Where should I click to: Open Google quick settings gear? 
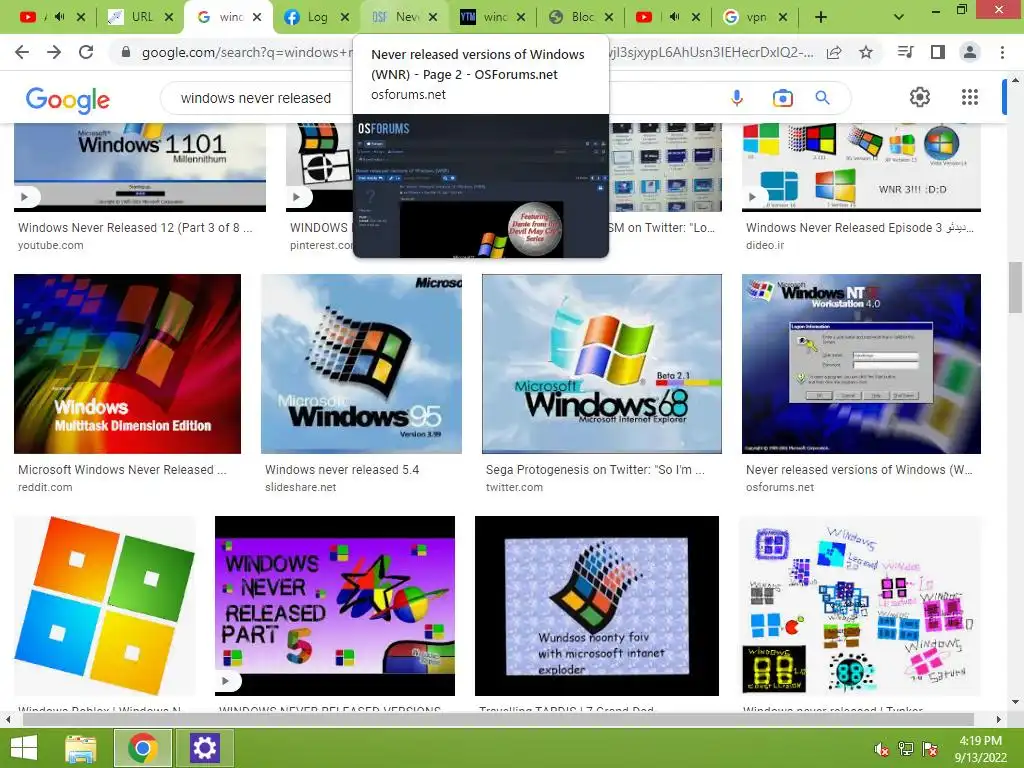click(x=920, y=97)
